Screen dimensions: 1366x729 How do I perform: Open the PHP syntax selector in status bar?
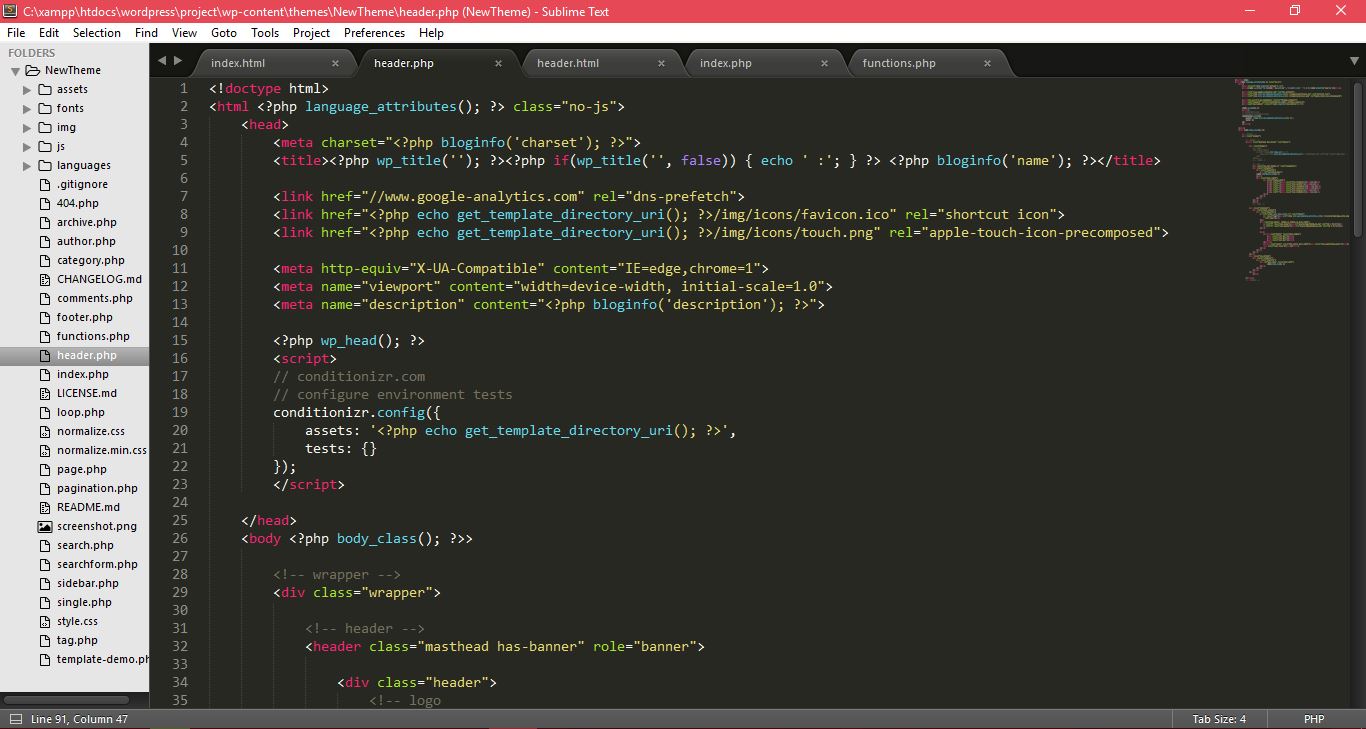click(1314, 718)
